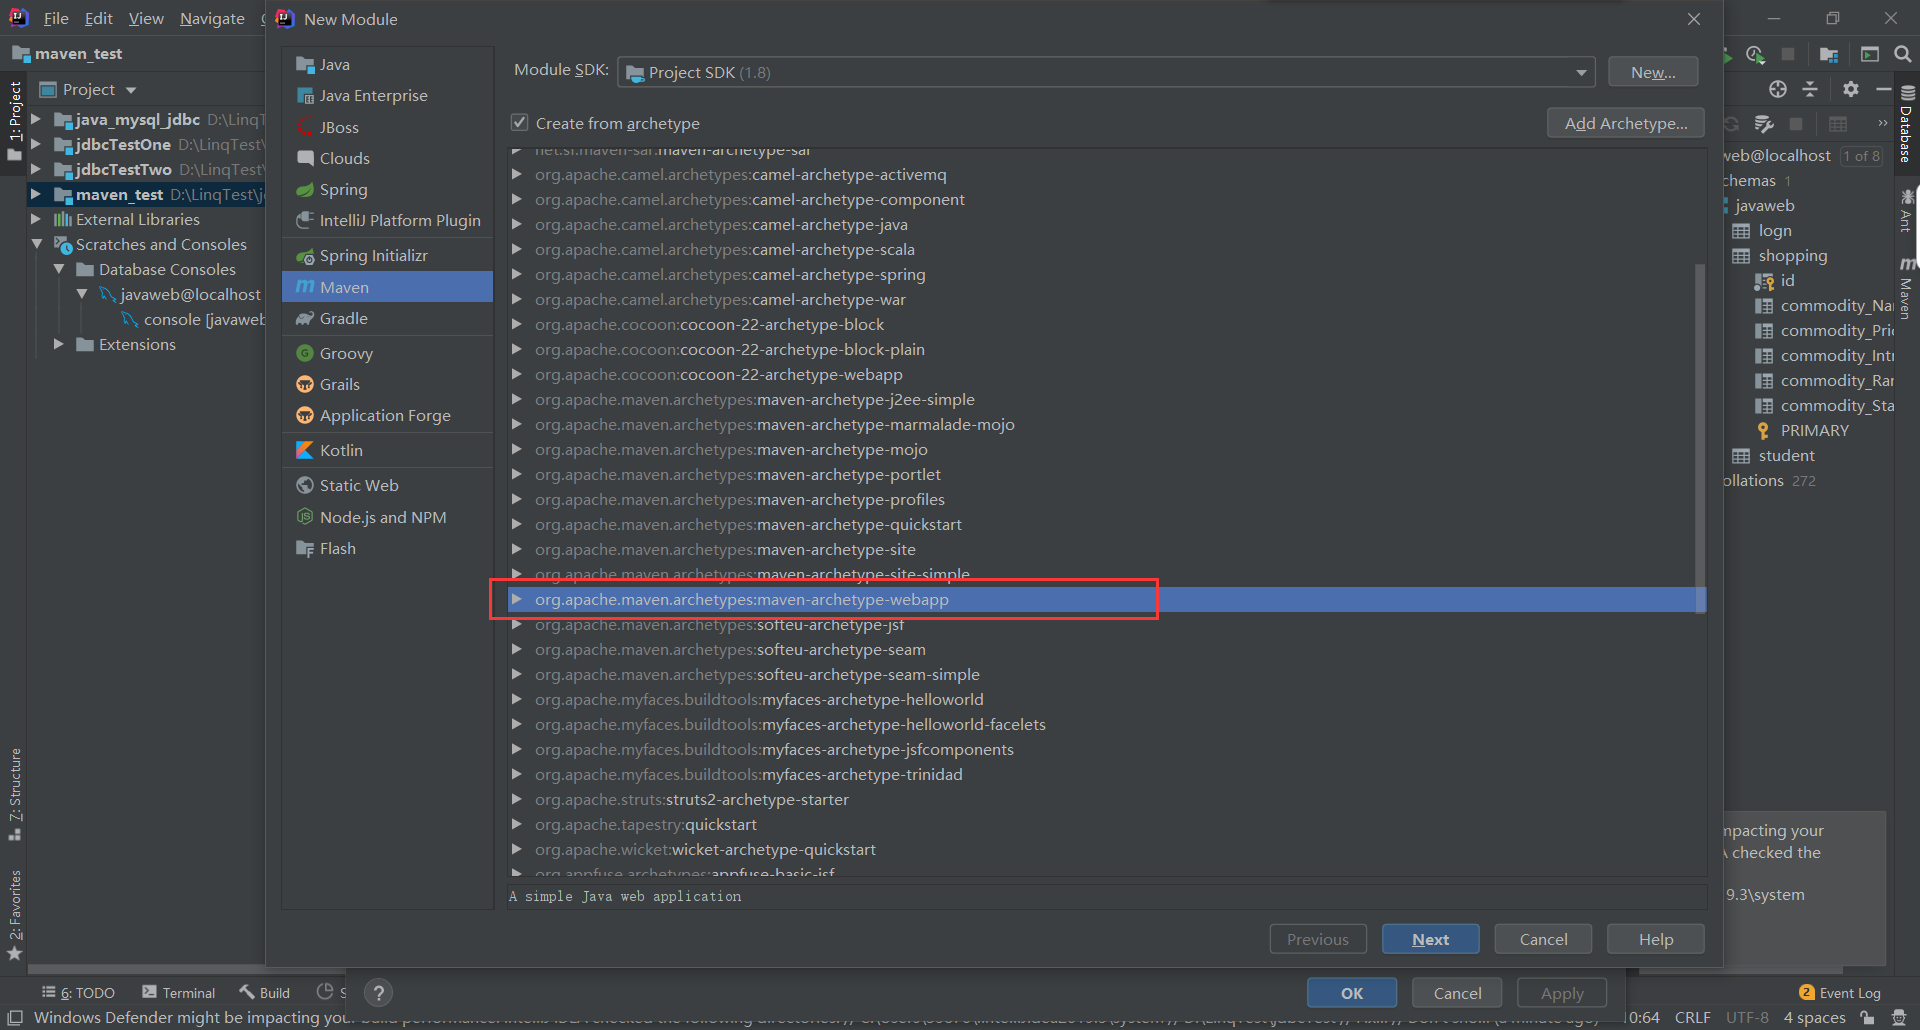Open the Module SDK dropdown

[1106, 72]
